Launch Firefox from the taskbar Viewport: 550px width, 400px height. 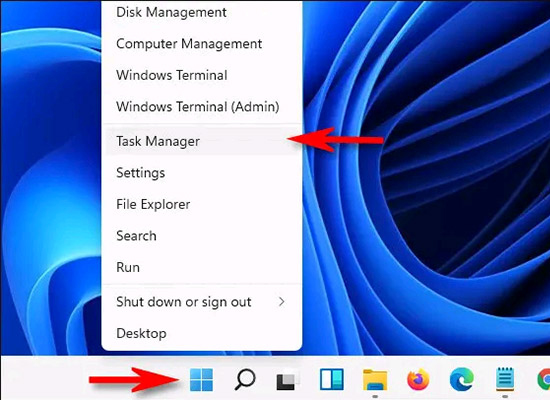coord(418,379)
